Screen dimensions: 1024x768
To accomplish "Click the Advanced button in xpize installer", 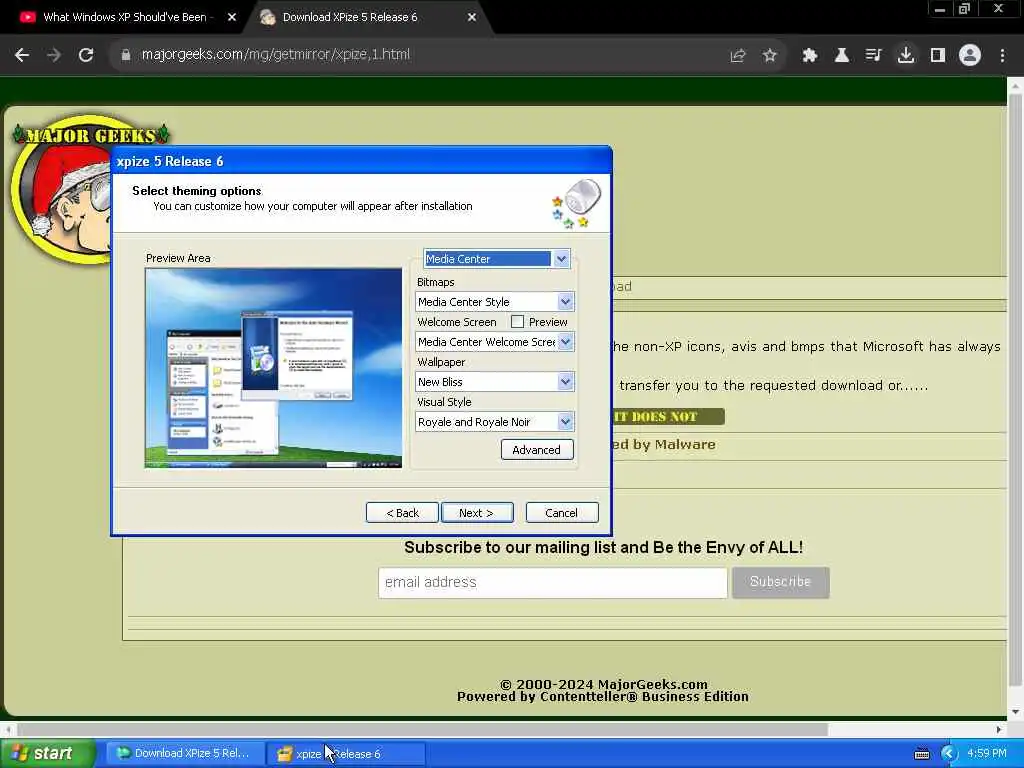I will (x=537, y=449).
